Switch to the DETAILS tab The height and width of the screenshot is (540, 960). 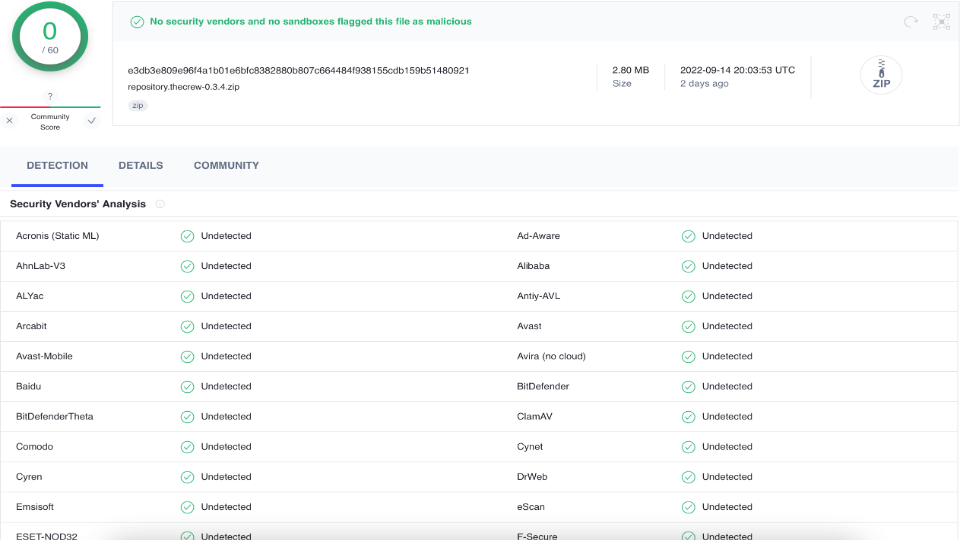pyautogui.click(x=140, y=166)
